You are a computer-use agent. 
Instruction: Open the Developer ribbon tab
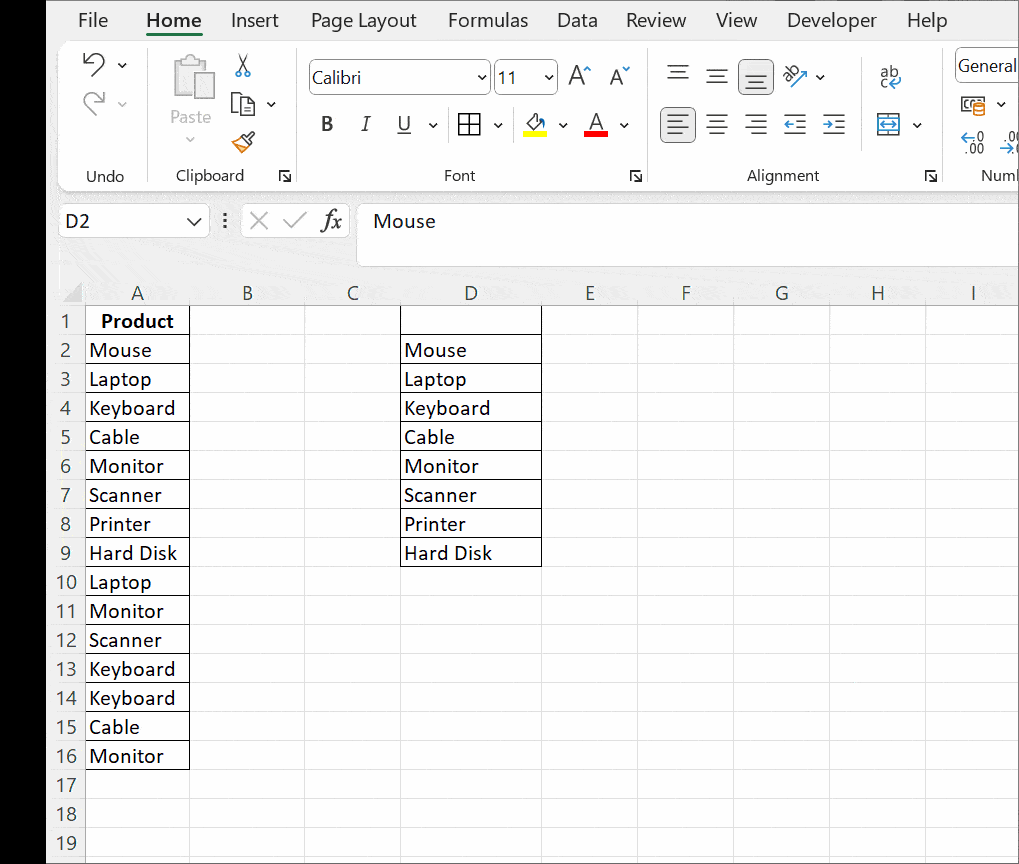(x=832, y=20)
